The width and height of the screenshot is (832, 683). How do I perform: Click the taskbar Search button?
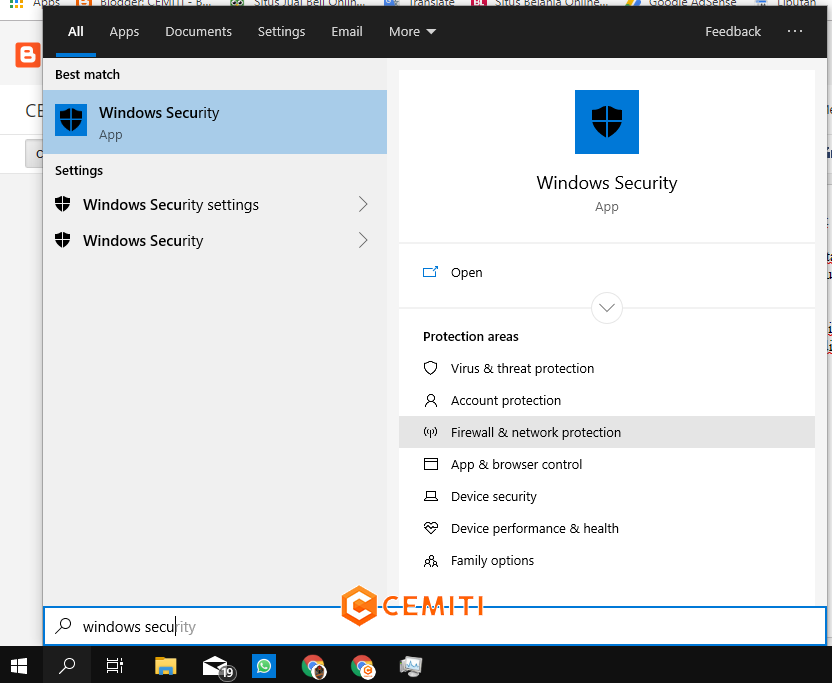67,665
